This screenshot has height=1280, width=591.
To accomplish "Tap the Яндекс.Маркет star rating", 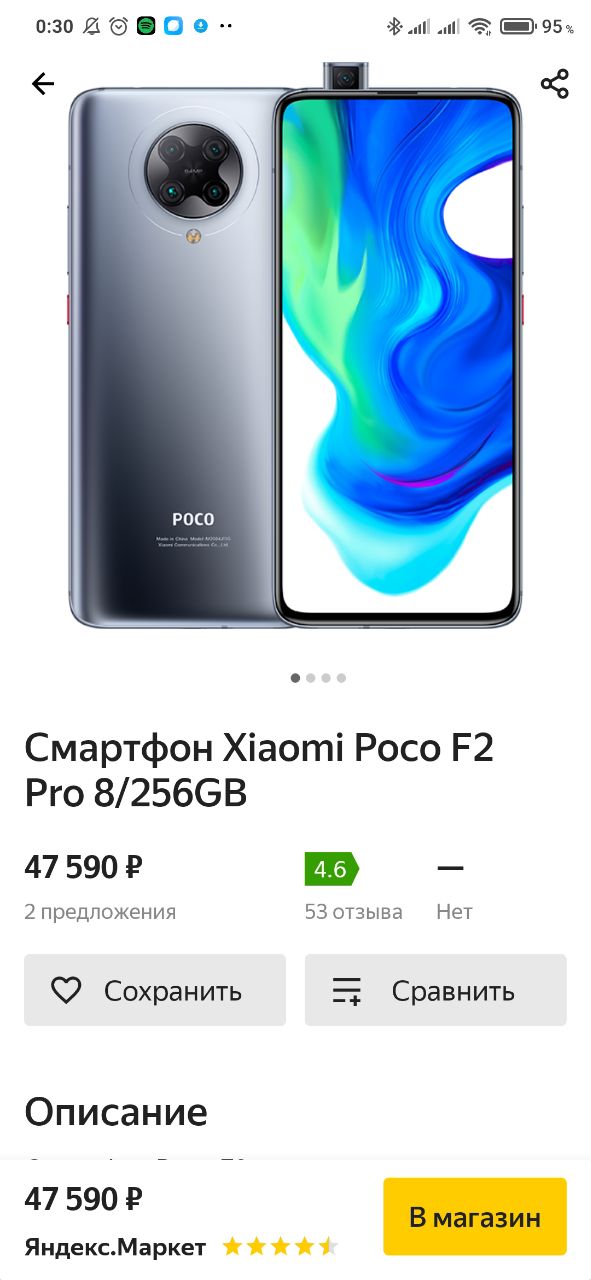I will (280, 1247).
